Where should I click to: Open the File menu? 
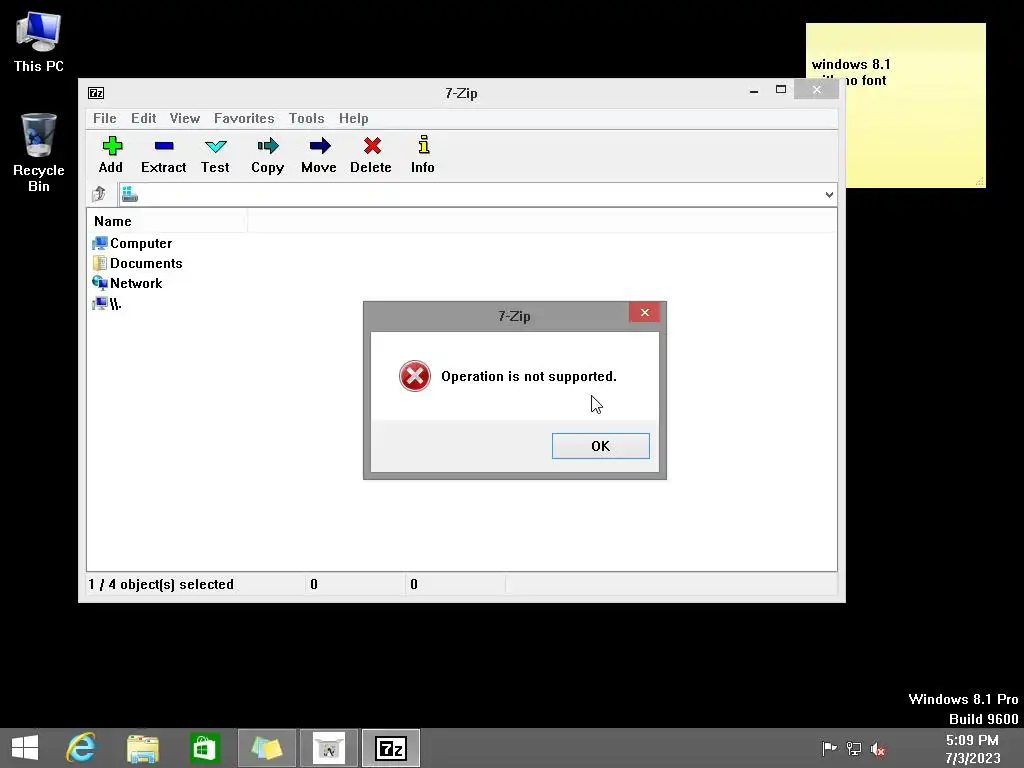[x=104, y=118]
